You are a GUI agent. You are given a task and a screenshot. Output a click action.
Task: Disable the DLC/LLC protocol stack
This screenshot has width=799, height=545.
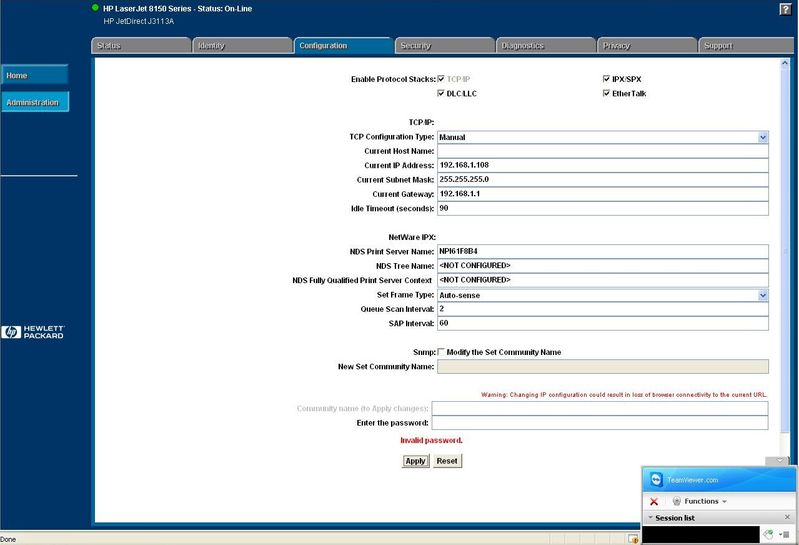click(441, 93)
